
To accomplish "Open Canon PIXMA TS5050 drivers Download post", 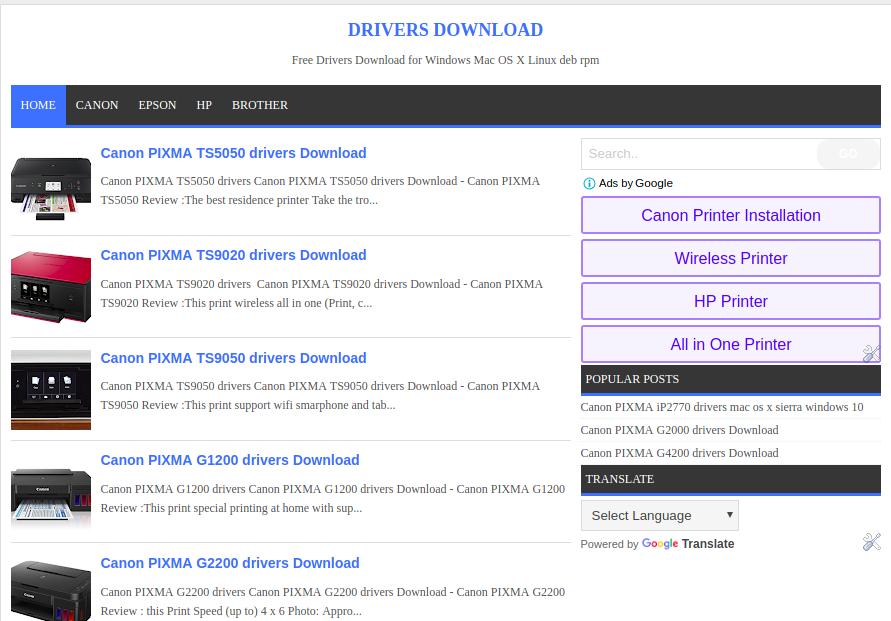I will (x=234, y=153).
